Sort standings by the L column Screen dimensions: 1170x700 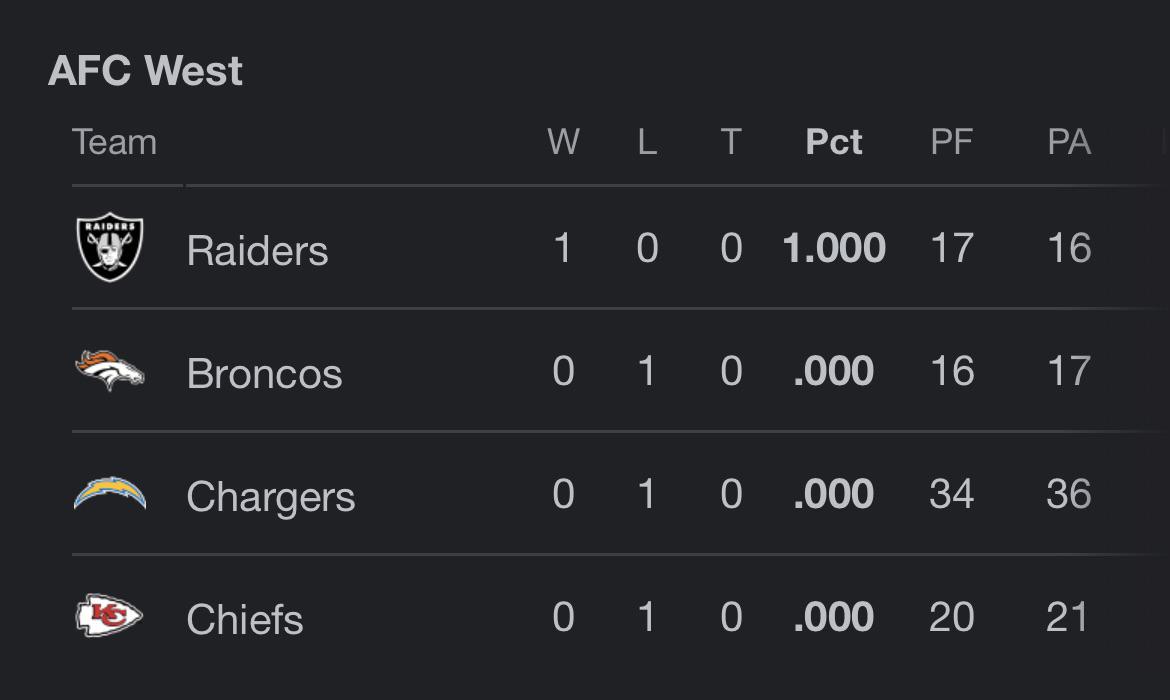(647, 142)
